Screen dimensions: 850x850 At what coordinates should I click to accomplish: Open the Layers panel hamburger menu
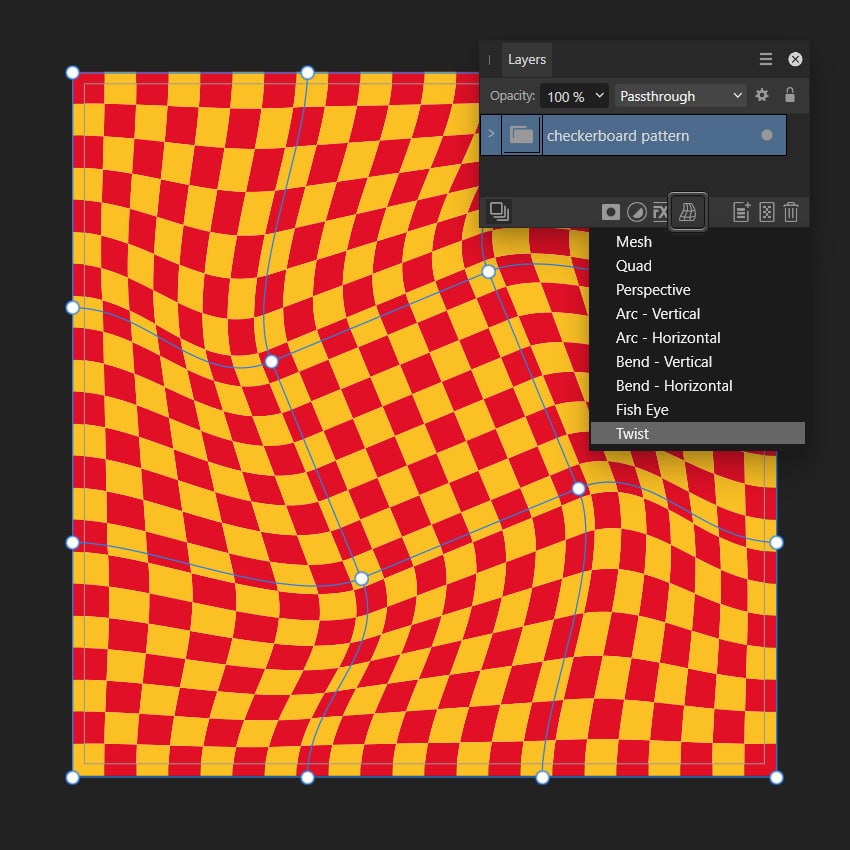(765, 59)
